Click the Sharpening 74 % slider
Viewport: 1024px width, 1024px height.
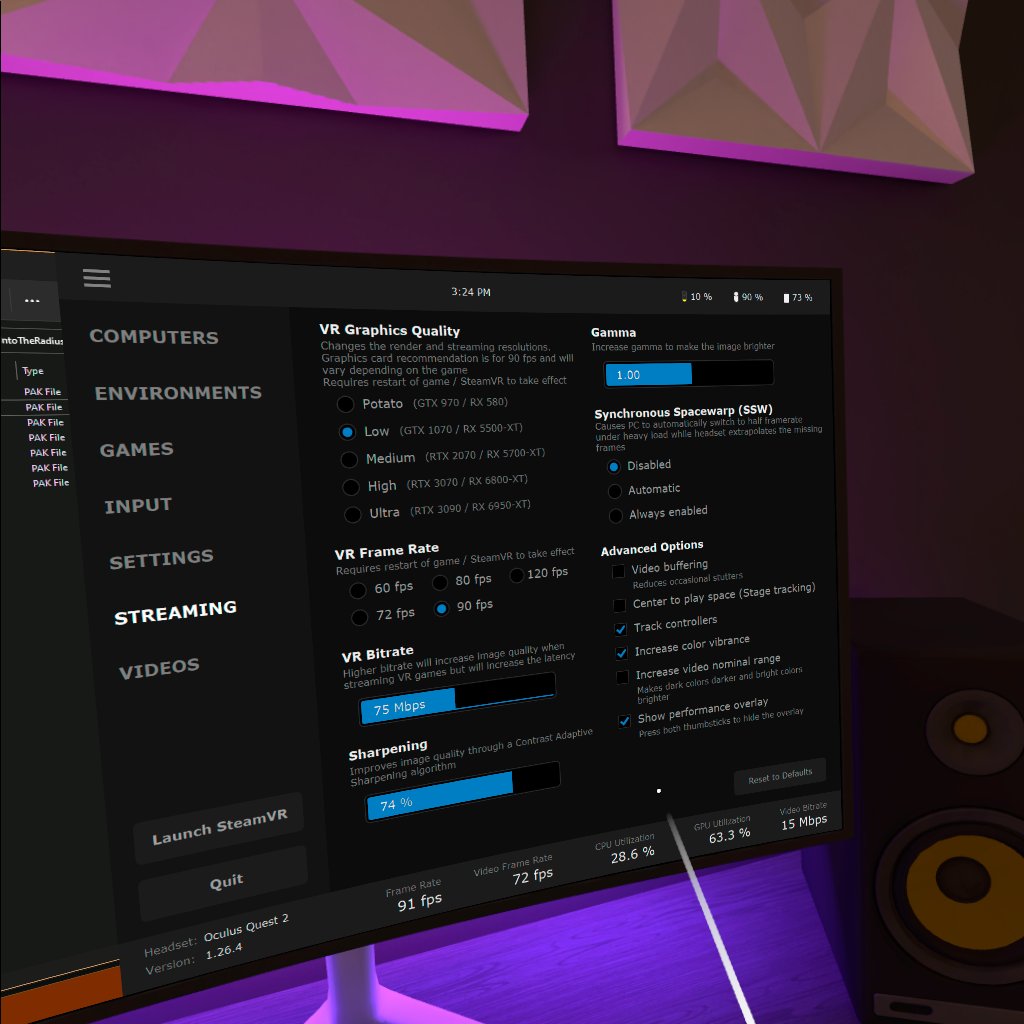click(463, 791)
